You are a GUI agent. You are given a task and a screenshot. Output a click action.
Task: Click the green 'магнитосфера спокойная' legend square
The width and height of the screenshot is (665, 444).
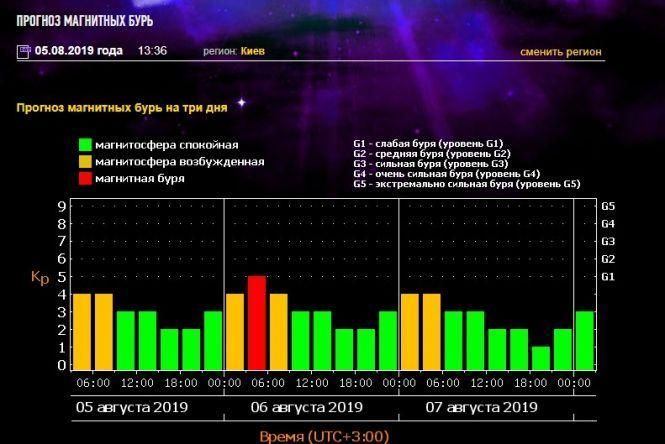click(x=86, y=145)
